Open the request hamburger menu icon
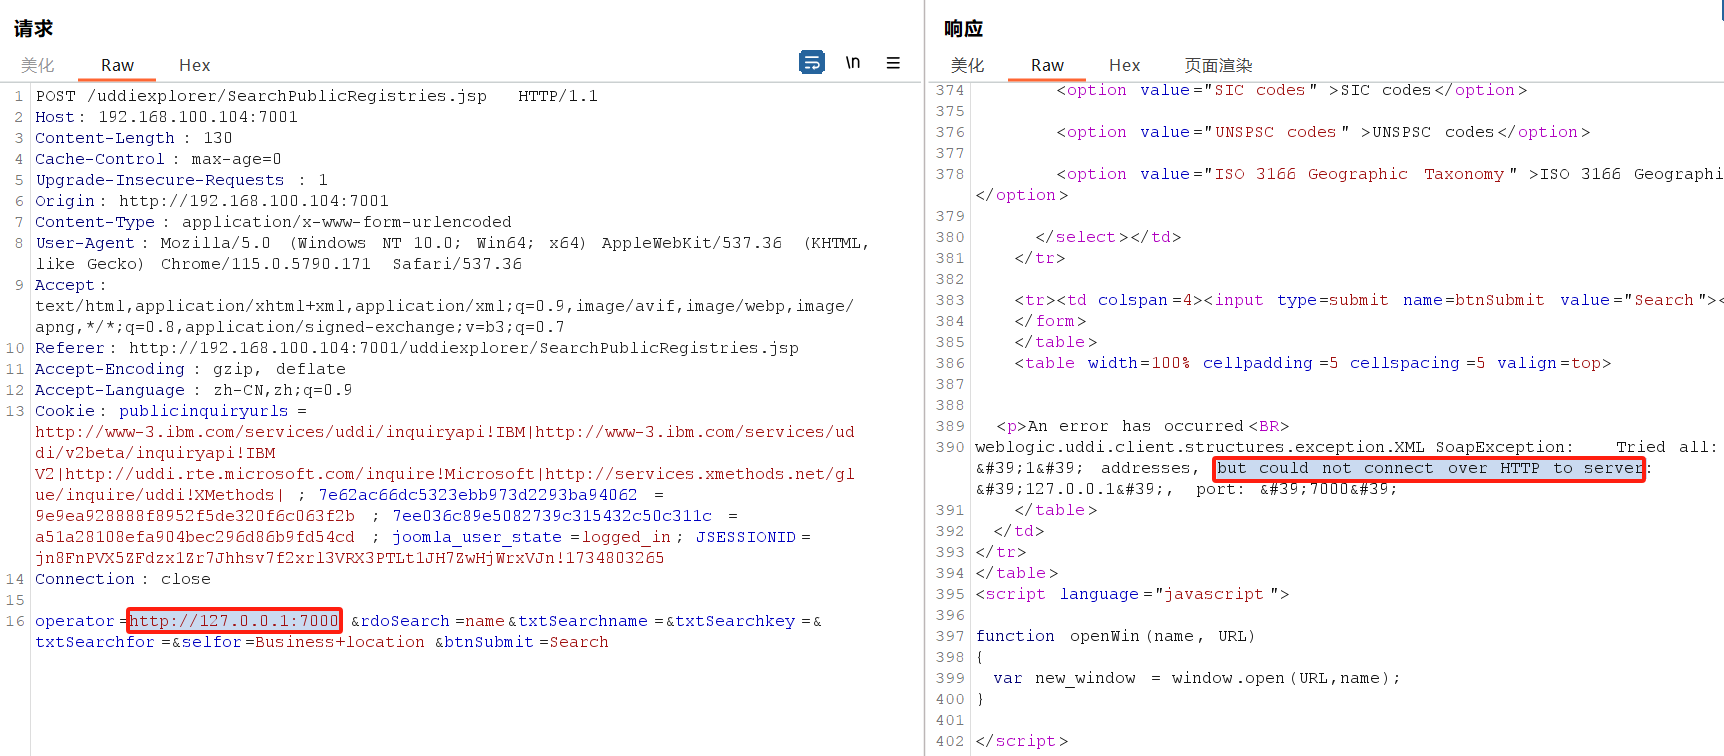Image resolution: width=1724 pixels, height=756 pixels. pos(893,63)
